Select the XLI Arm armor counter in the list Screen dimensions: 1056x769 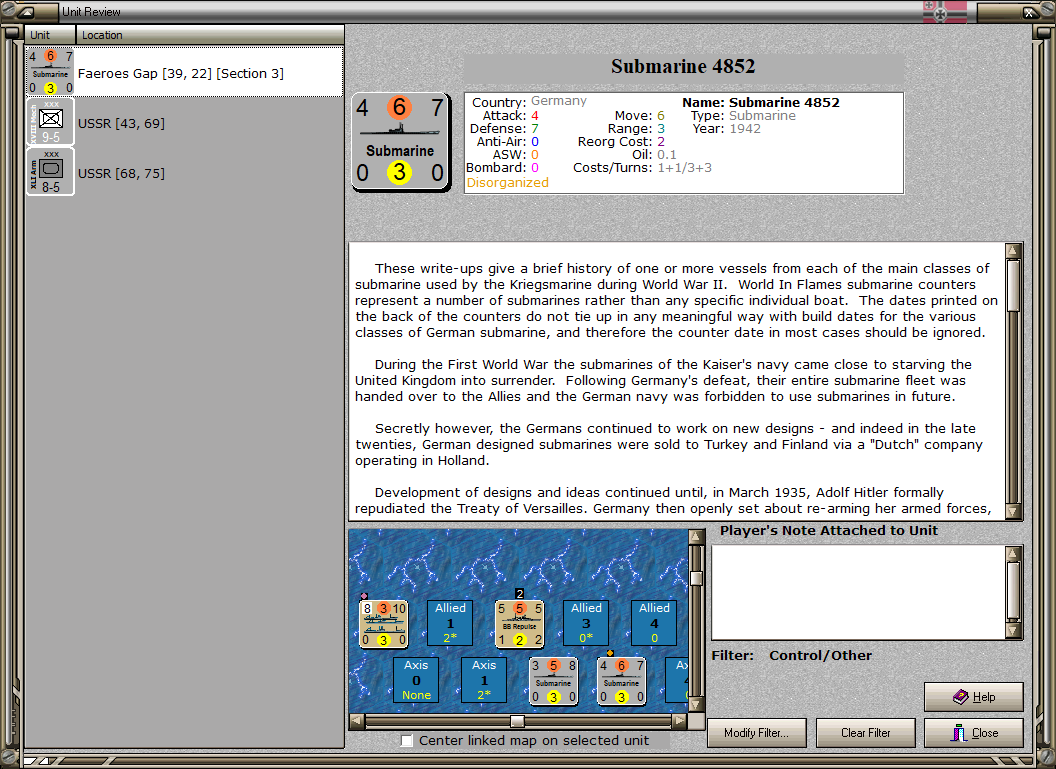click(51, 172)
